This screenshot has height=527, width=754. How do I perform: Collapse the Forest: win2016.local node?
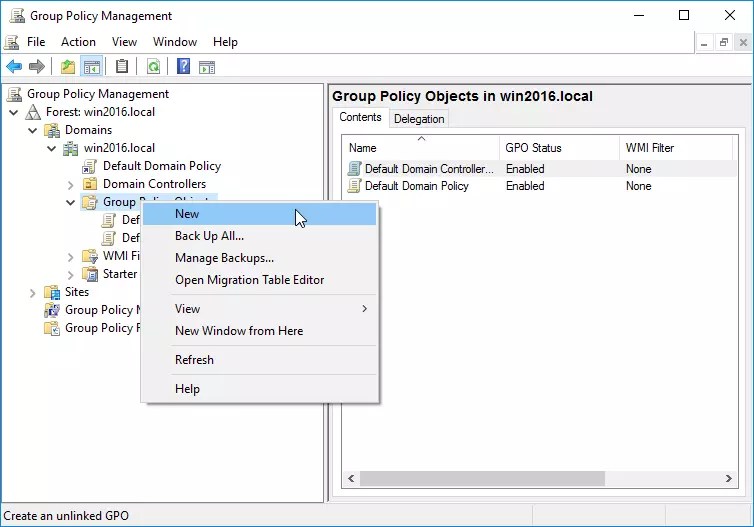point(14,113)
